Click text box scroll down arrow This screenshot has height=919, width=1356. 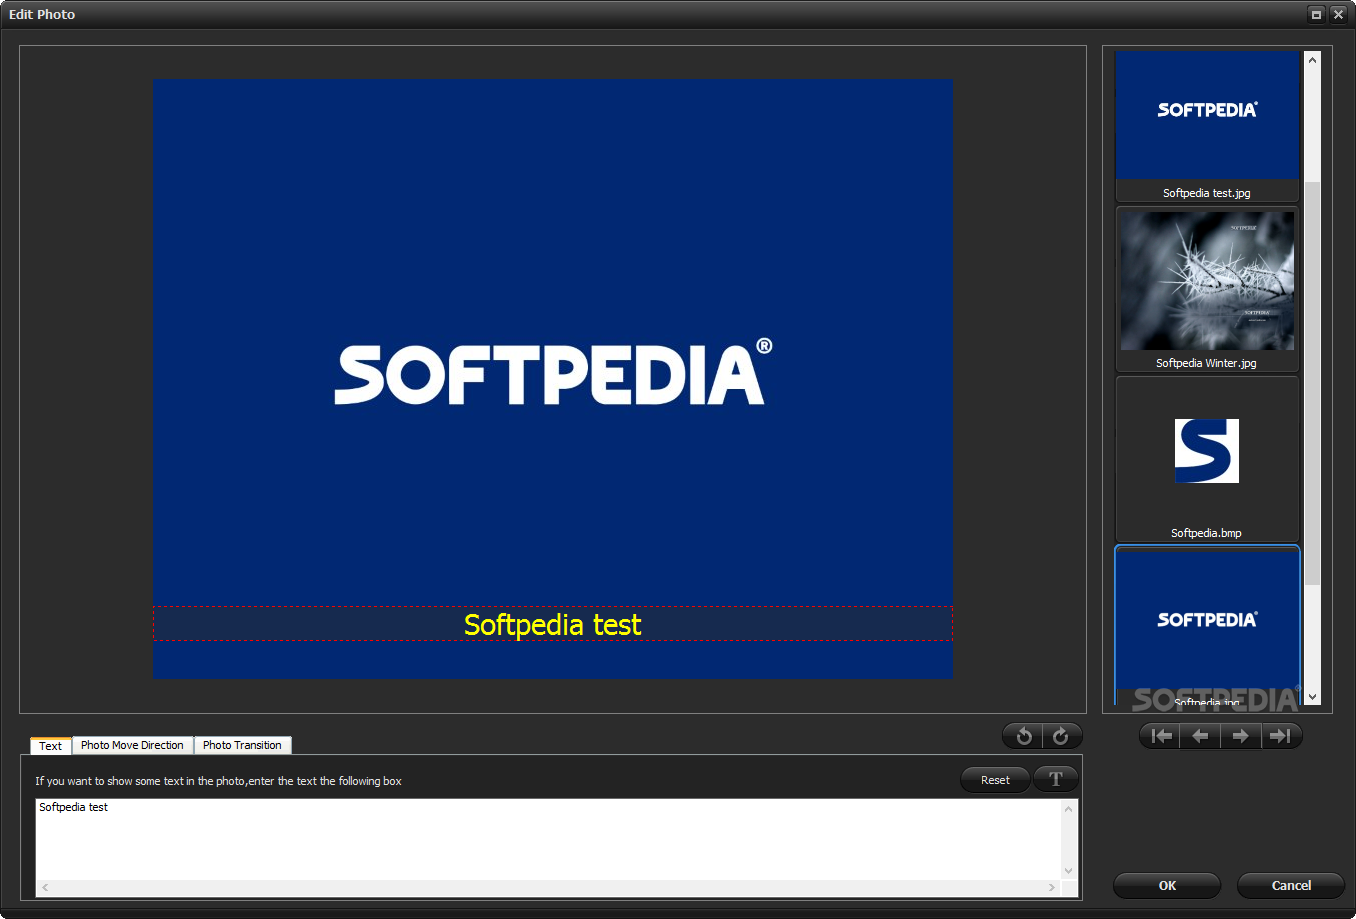tap(1068, 871)
